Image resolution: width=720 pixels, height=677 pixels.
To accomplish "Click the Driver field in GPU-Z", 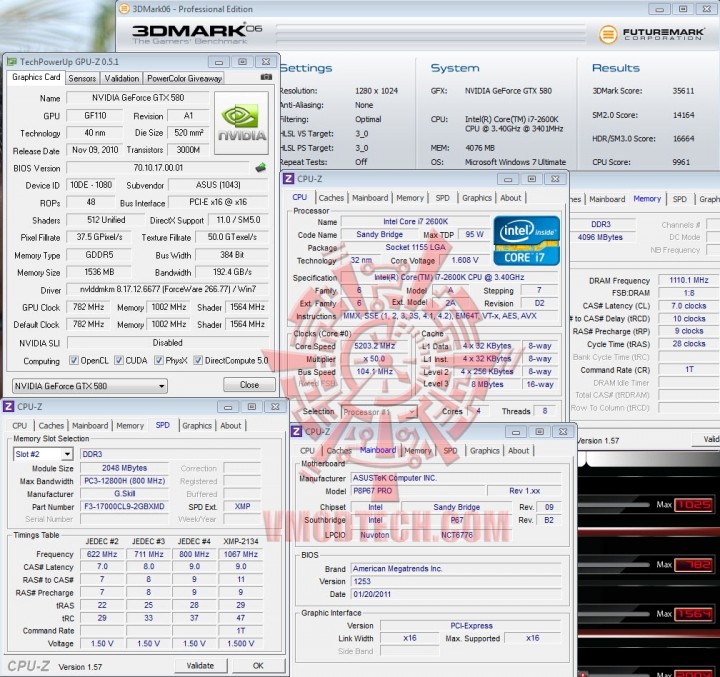I will (x=168, y=289).
